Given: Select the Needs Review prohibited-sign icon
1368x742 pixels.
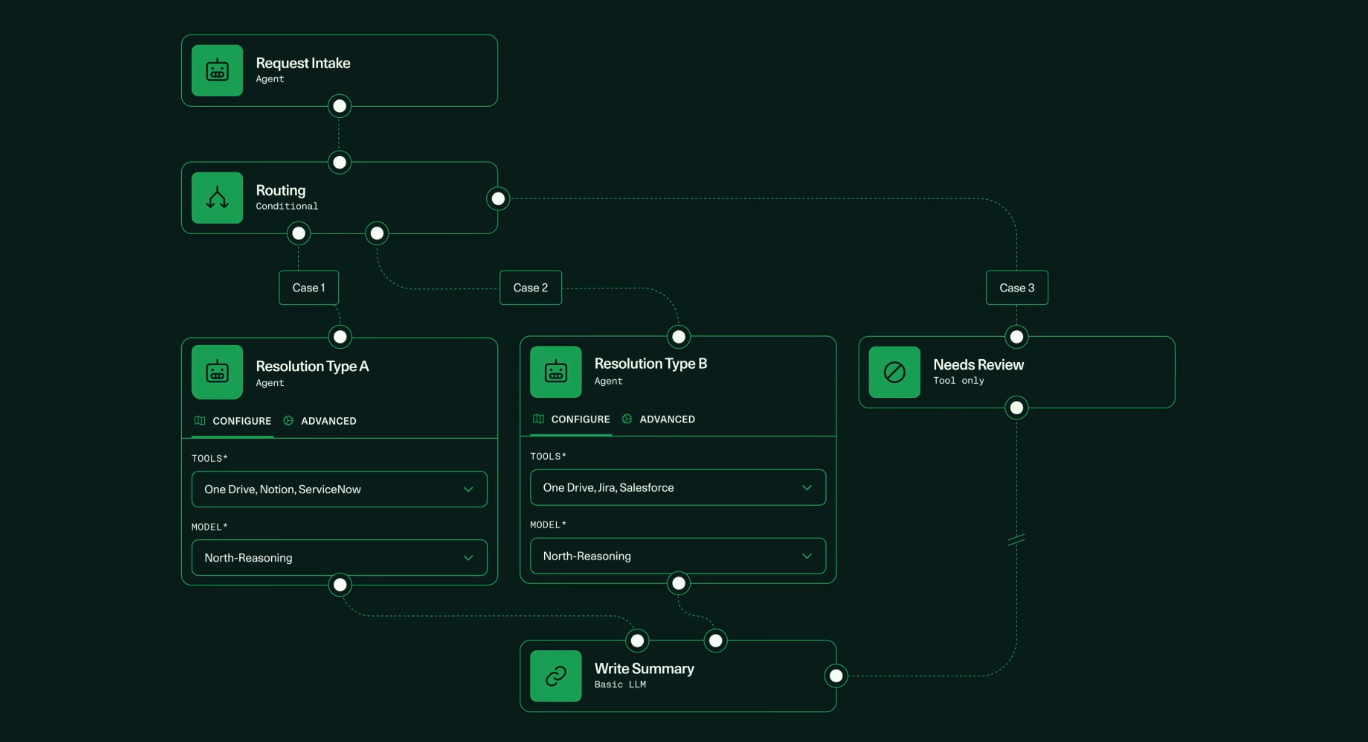Looking at the screenshot, I should [894, 372].
